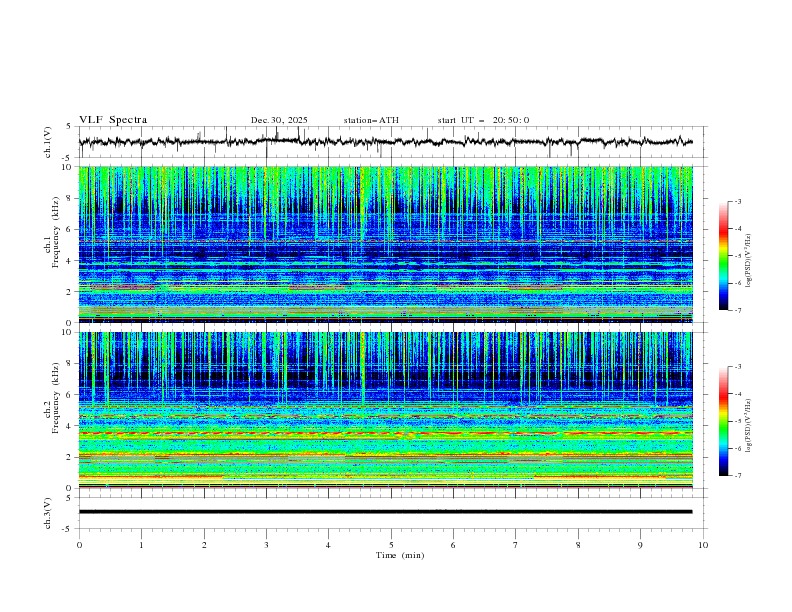Click inside the ch.1 spectrogram panel
Image resolution: width=792 pixels, height=612 pixels.
(386, 244)
